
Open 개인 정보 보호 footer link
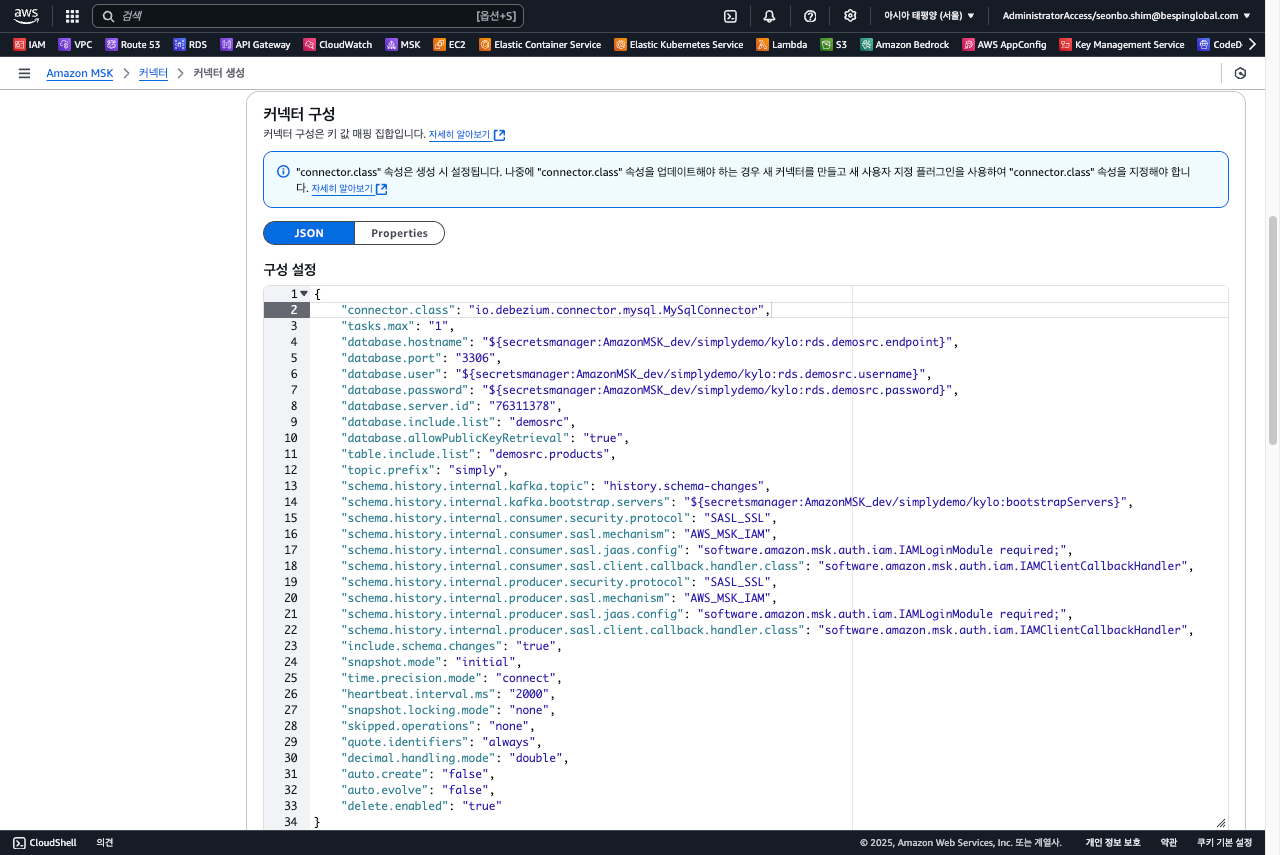click(x=1113, y=843)
